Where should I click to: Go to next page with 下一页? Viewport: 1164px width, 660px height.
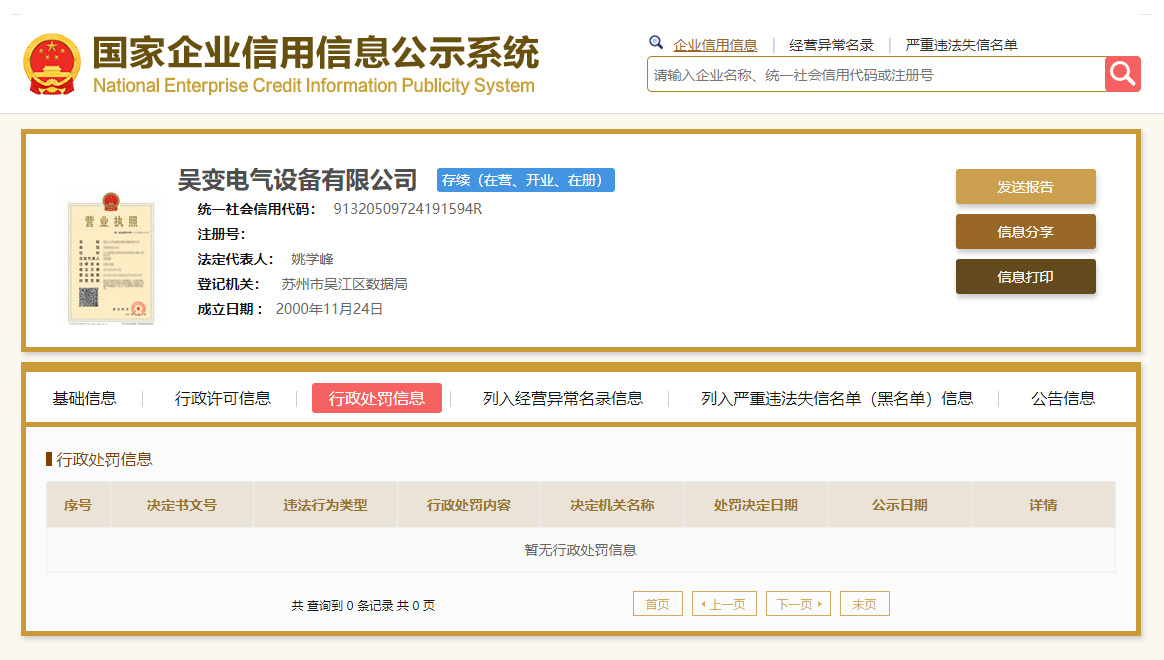point(798,604)
